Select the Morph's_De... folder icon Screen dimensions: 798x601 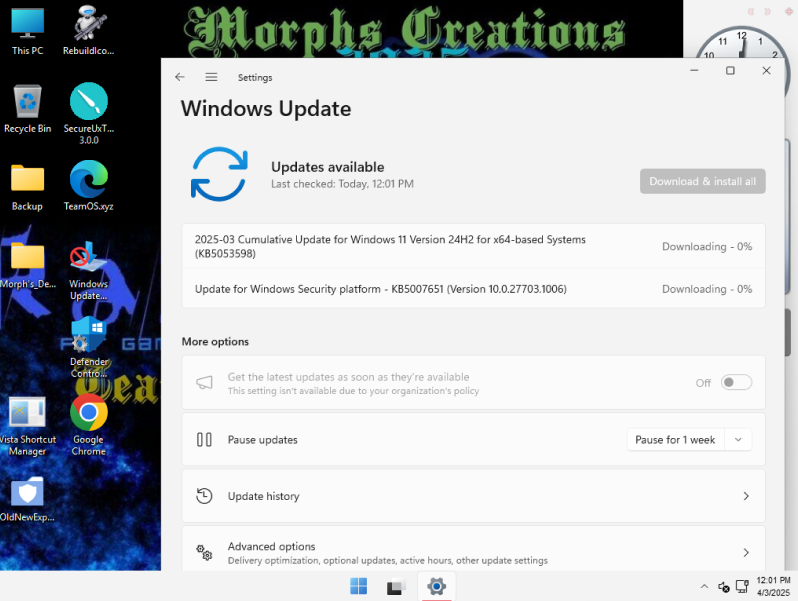27,265
